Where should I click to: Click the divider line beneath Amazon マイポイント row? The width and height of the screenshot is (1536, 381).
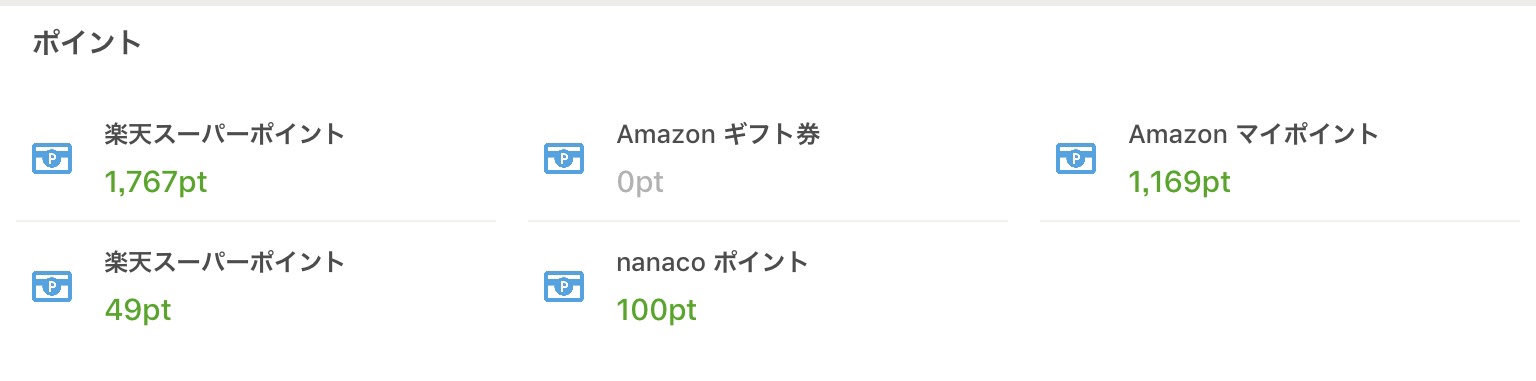(x=1280, y=221)
